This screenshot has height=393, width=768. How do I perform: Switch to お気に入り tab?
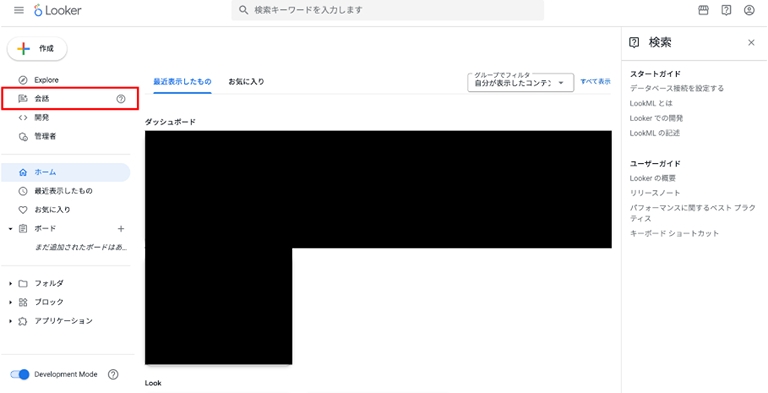[x=246, y=82]
